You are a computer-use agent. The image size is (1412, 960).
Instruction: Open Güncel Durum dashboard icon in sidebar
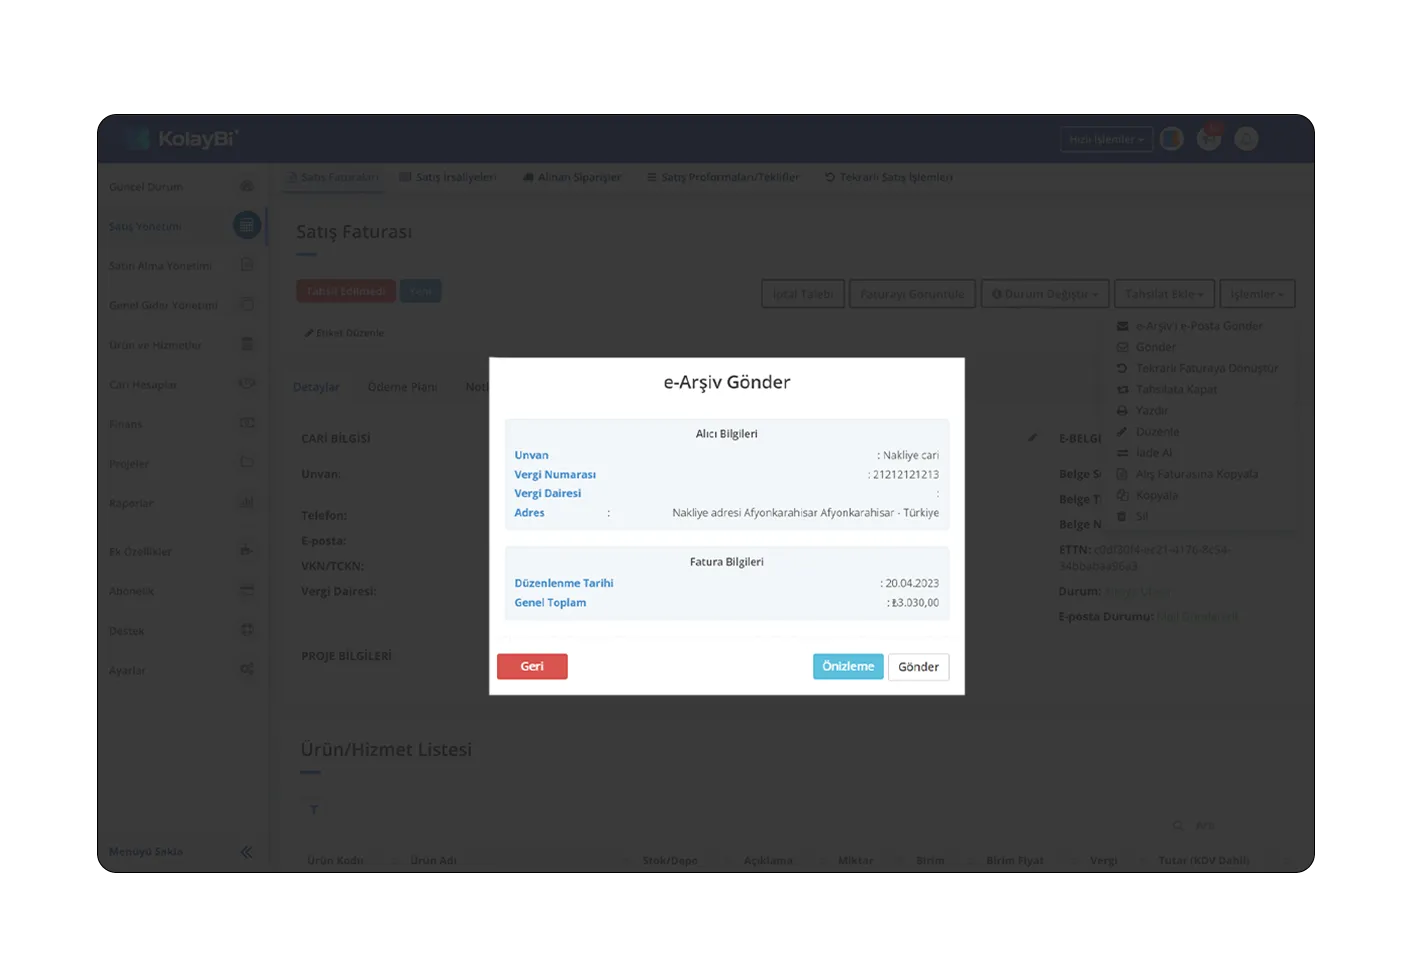click(247, 186)
